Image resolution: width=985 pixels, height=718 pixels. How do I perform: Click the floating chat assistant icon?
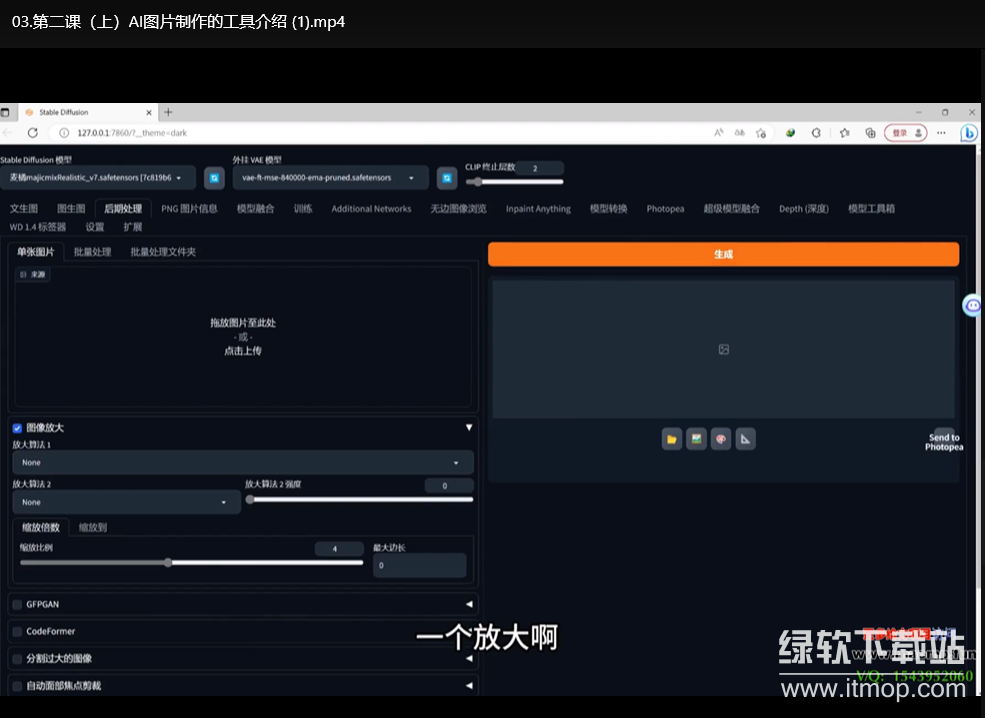pos(972,305)
